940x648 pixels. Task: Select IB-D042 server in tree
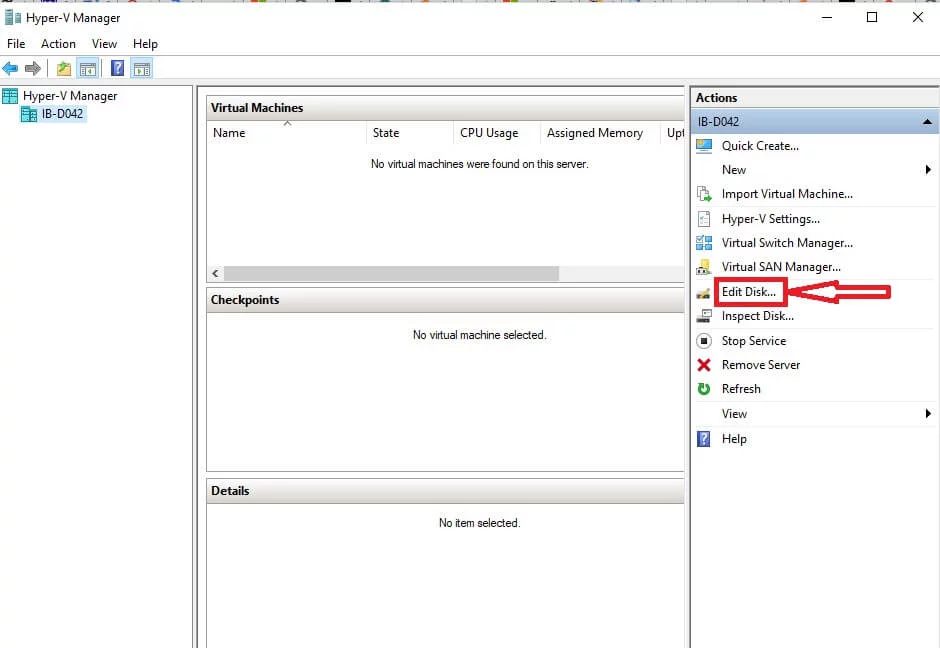(62, 114)
